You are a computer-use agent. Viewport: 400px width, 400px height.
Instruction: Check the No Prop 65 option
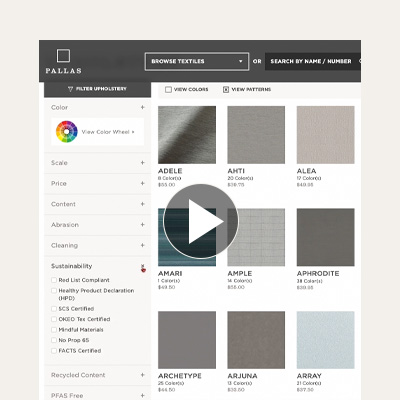[x=54, y=340]
